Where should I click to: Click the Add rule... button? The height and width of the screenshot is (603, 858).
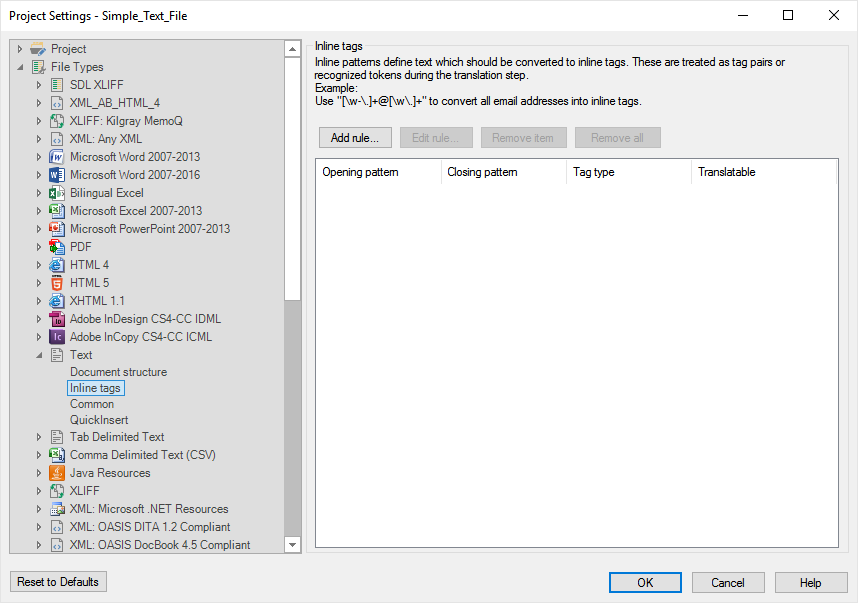tap(355, 138)
